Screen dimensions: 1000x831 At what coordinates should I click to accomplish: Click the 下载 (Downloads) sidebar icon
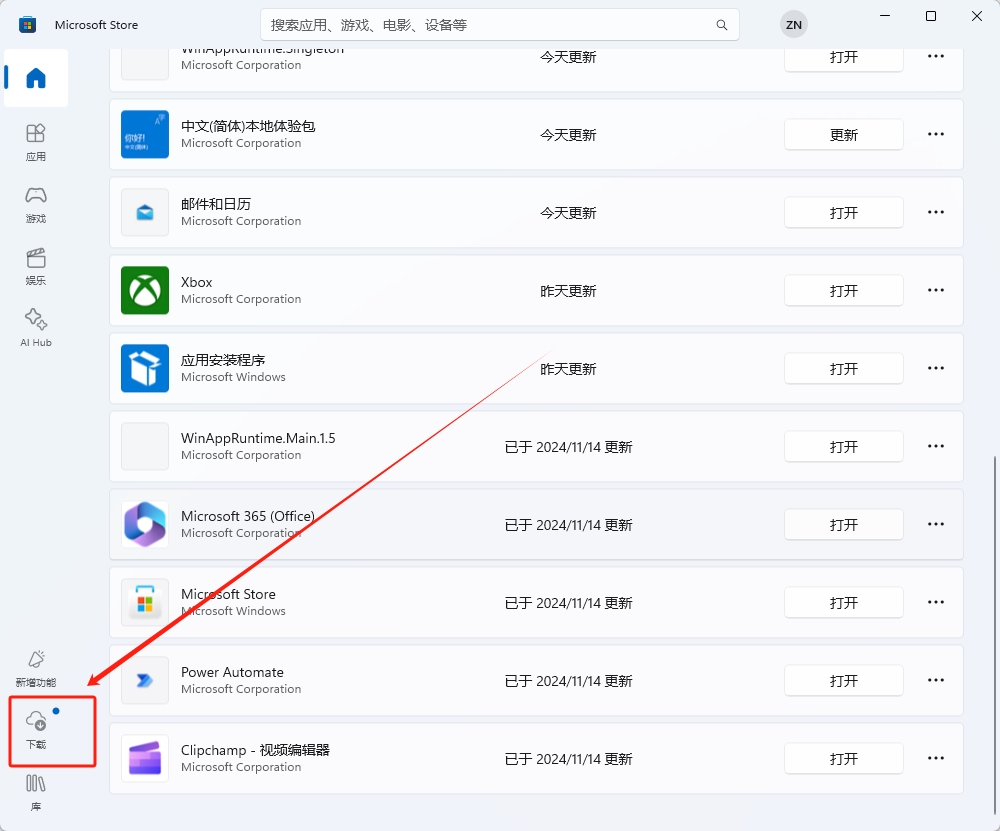(x=36, y=730)
